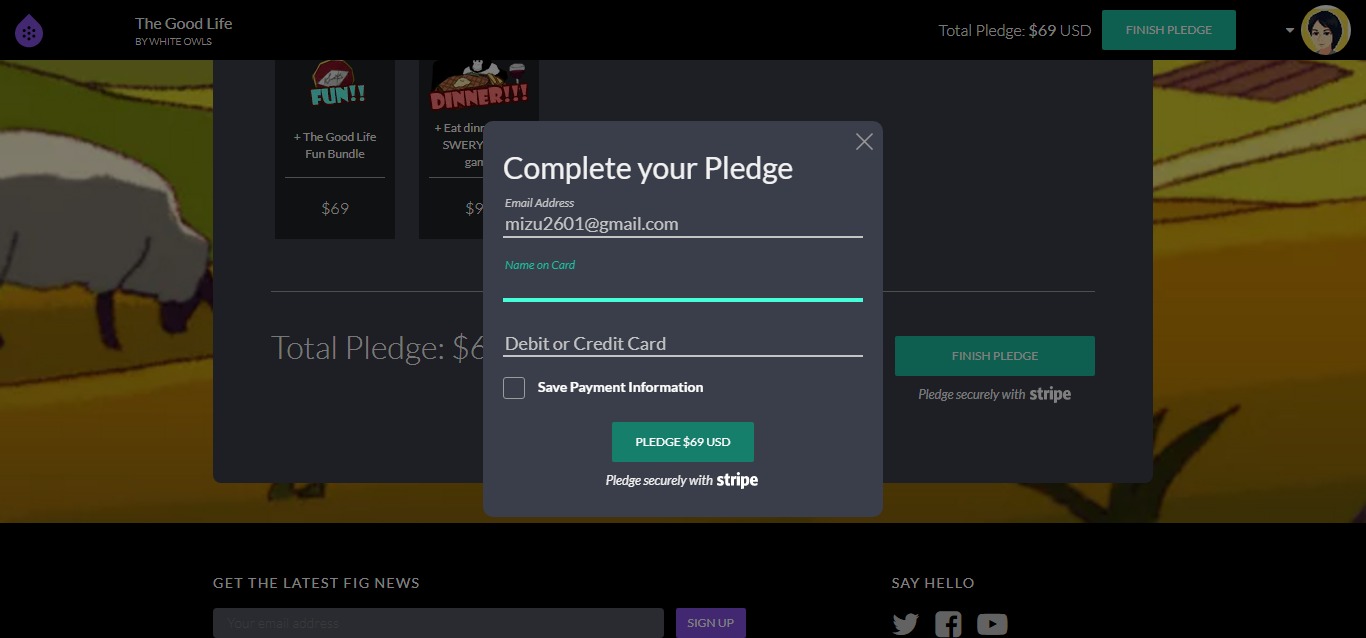The width and height of the screenshot is (1366, 638).
Task: Open the user avatar profile picture
Action: [1326, 30]
